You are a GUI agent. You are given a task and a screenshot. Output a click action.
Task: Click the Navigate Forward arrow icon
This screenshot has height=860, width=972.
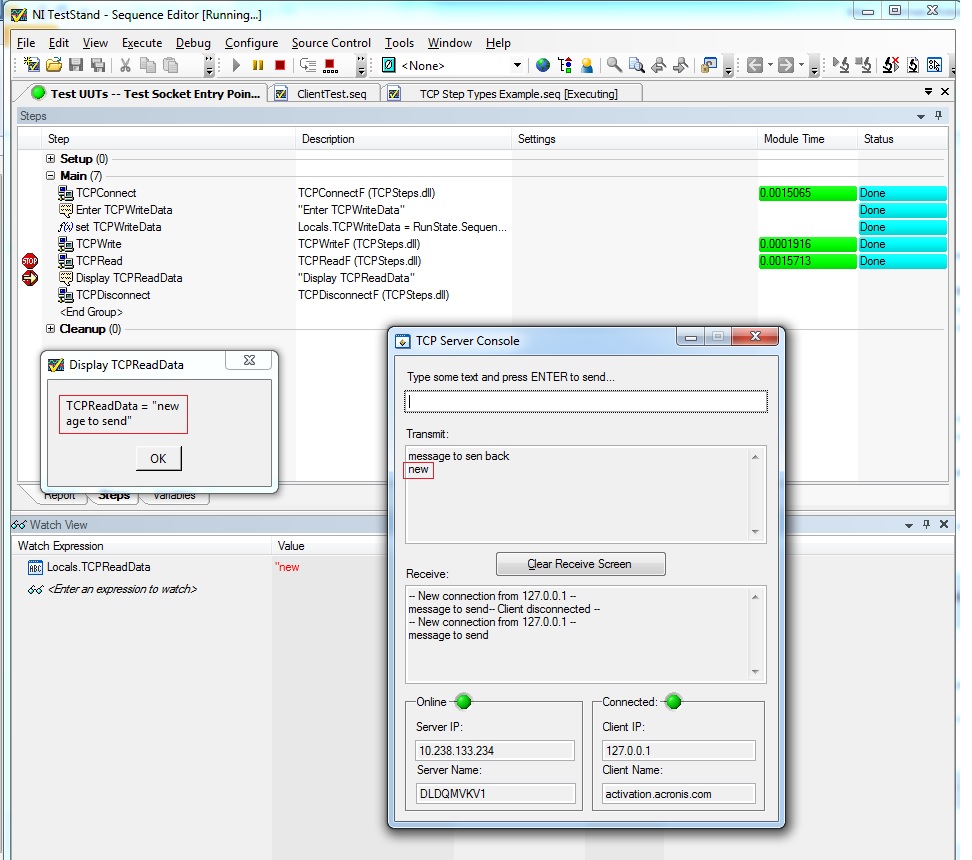click(785, 64)
